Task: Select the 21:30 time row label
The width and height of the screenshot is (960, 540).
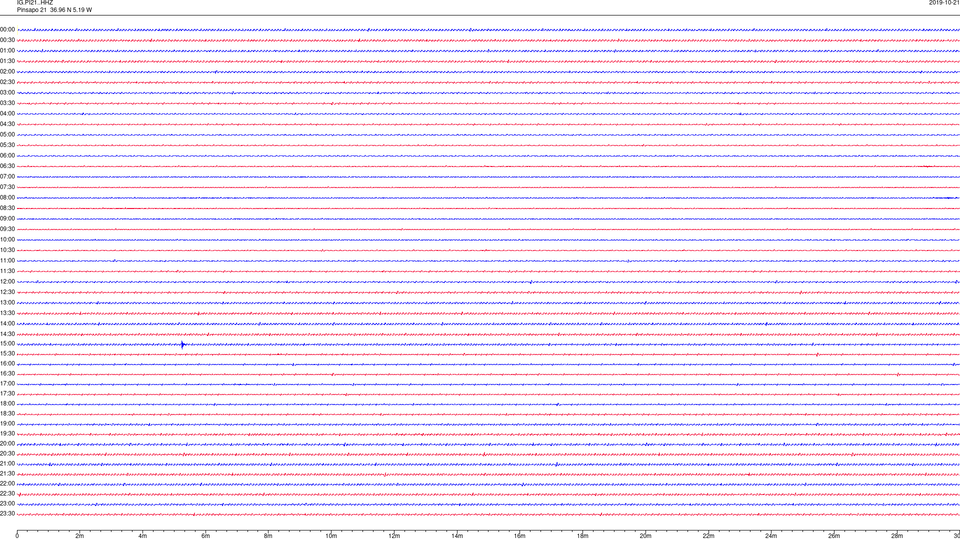Action: [7, 473]
